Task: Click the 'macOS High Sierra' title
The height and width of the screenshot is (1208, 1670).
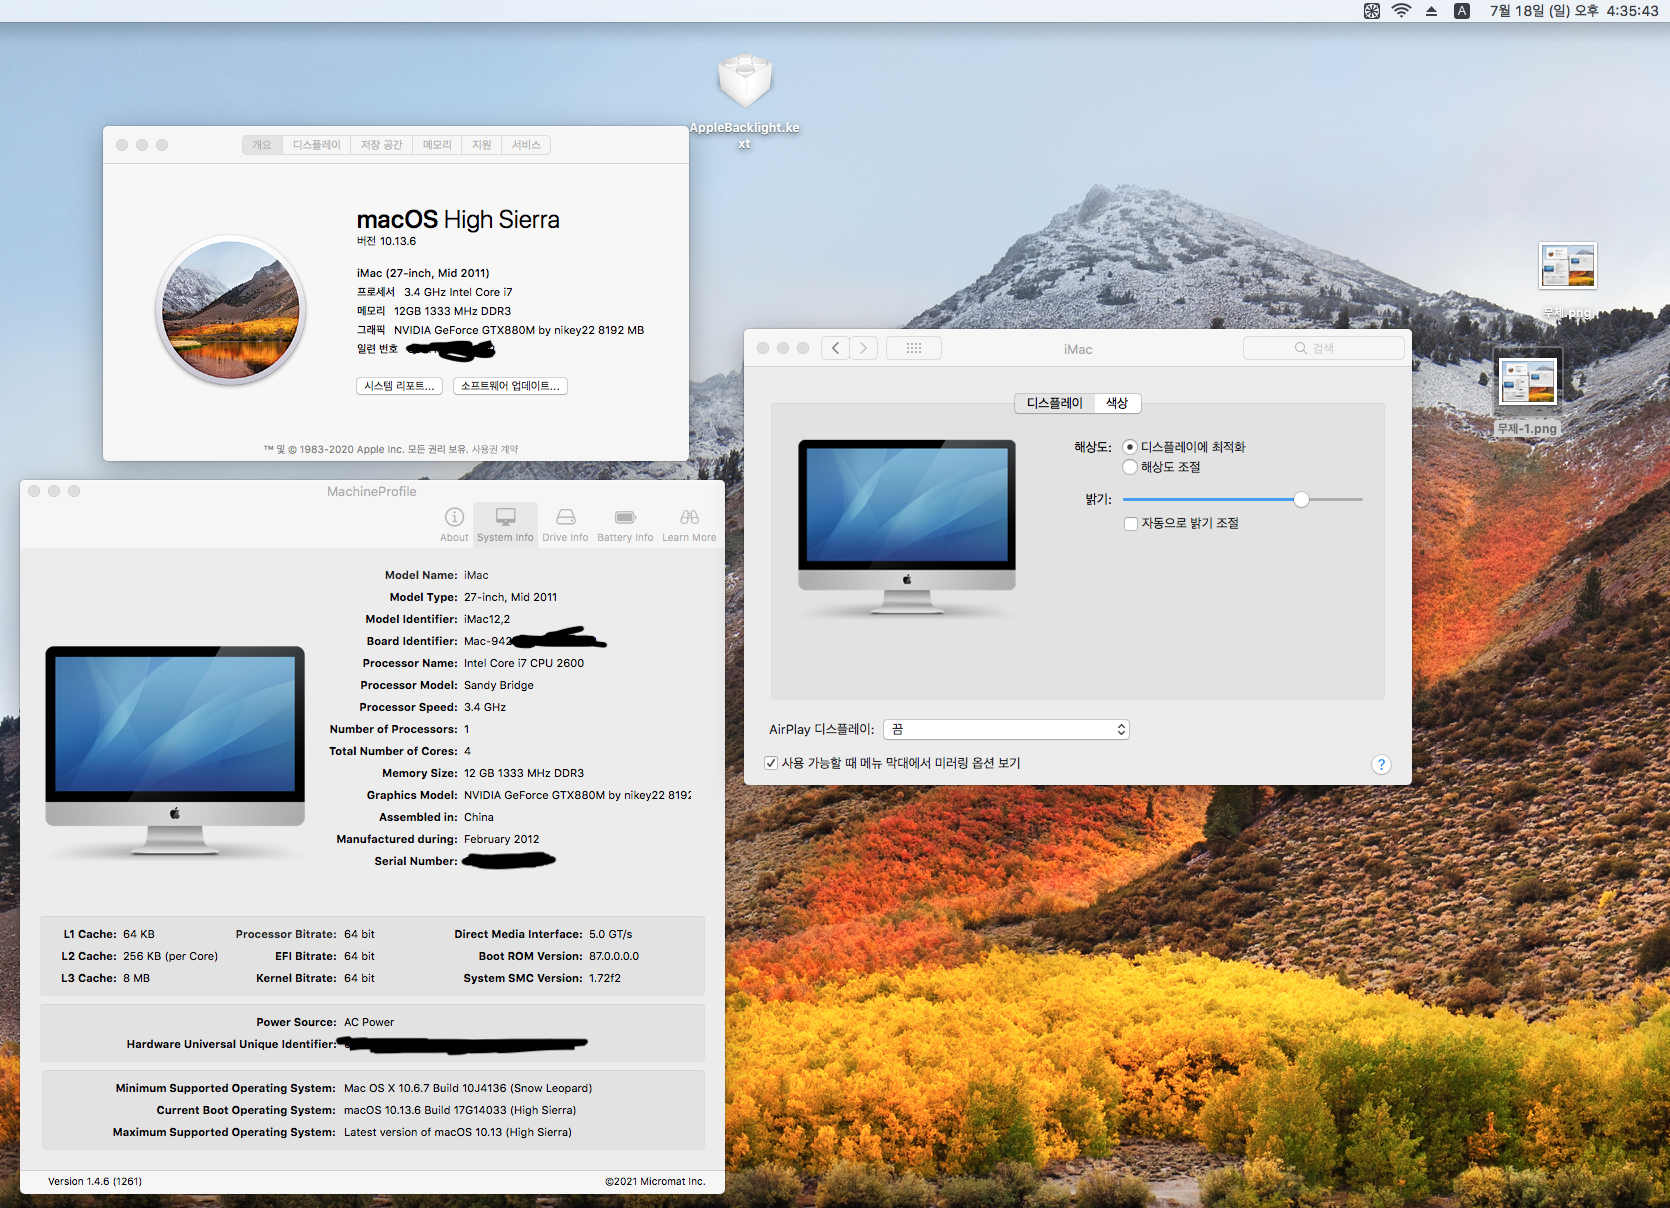Action: click(458, 220)
